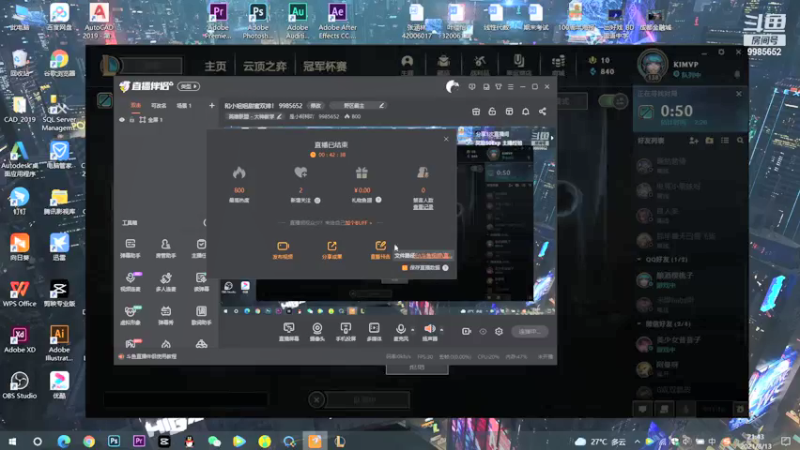Open the 多人连麦 tool
Viewport: 800px width, 450px height.
(x=165, y=282)
